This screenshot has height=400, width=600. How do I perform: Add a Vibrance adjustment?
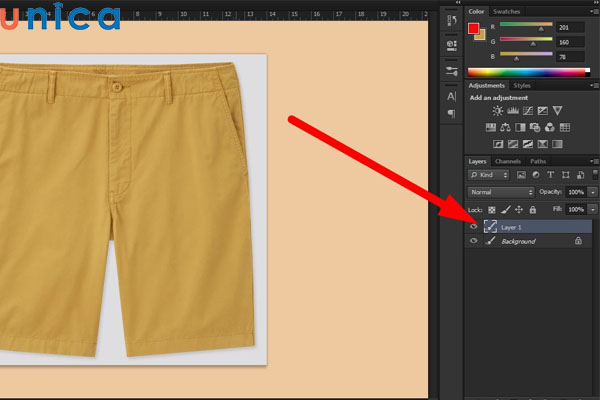(558, 111)
